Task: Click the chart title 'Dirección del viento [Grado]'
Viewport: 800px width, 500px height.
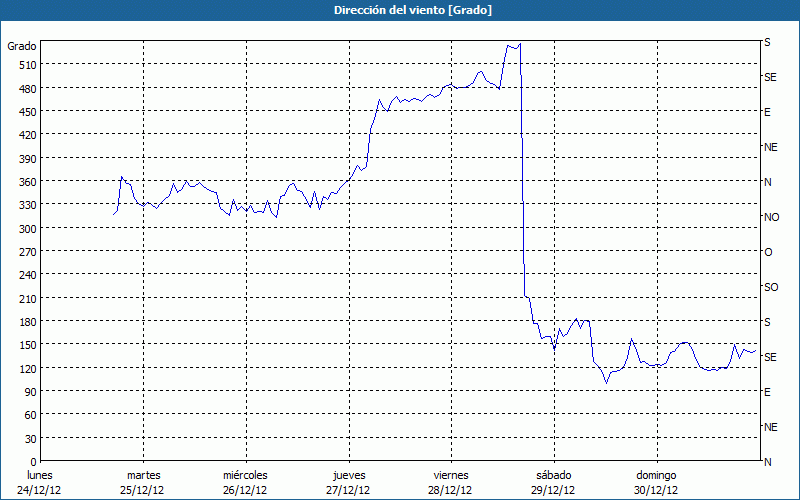Action: point(399,9)
